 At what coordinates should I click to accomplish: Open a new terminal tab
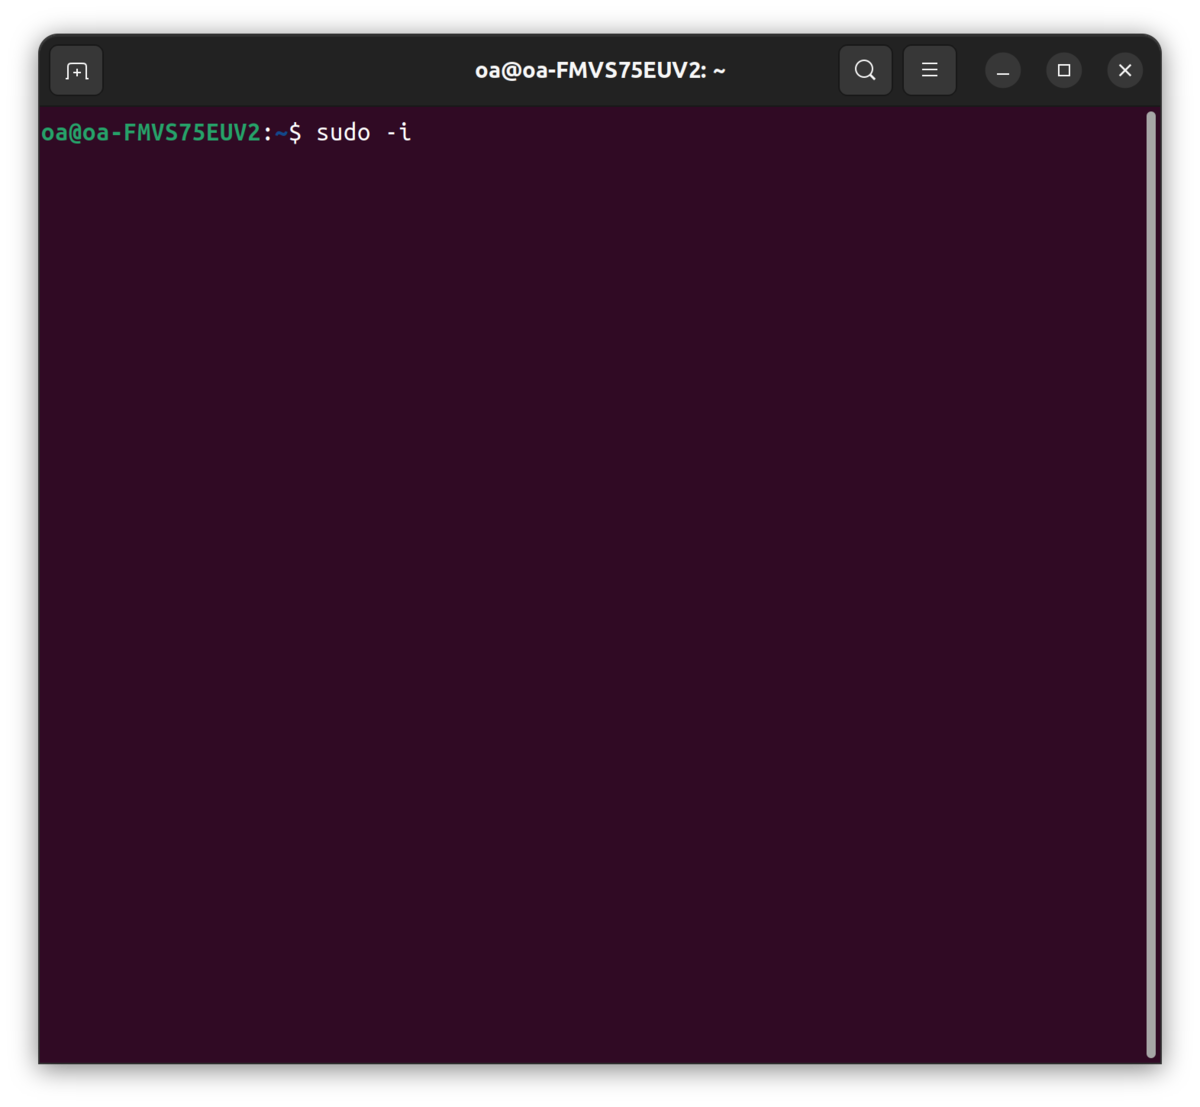(x=77, y=71)
